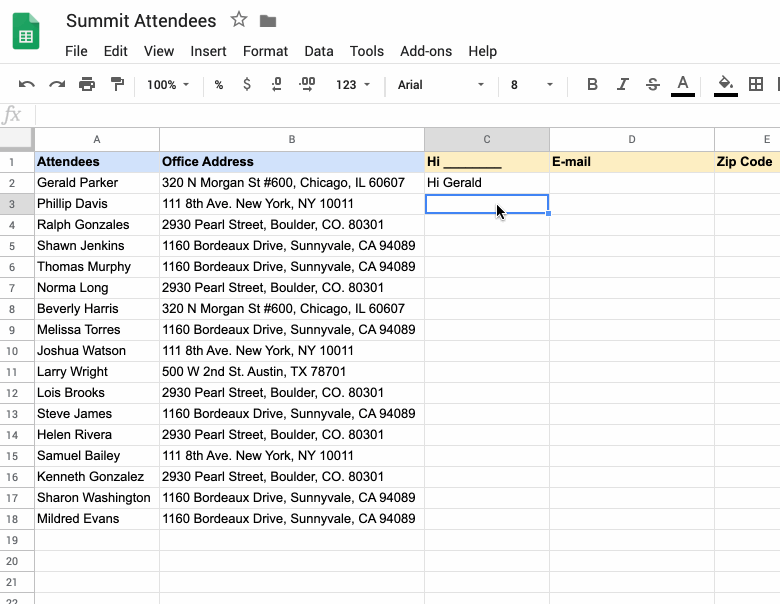The image size is (780, 604).
Task: Click the Undo icon
Action: (x=27, y=85)
